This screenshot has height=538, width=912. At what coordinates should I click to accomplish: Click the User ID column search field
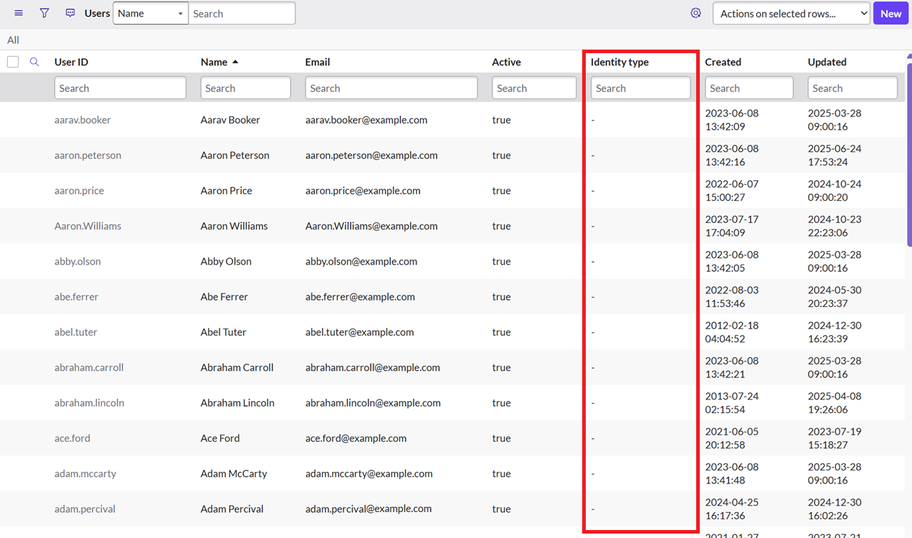click(x=120, y=88)
